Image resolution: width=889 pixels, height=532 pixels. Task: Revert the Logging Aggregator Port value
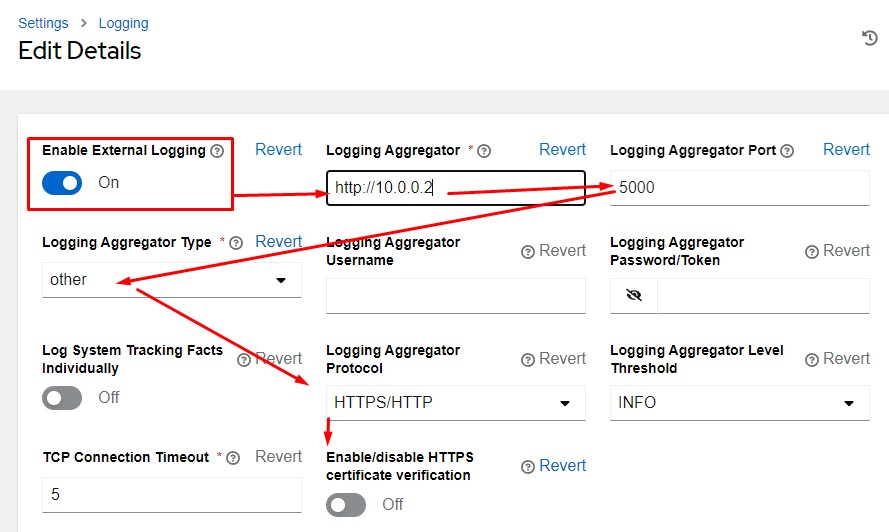click(x=846, y=149)
